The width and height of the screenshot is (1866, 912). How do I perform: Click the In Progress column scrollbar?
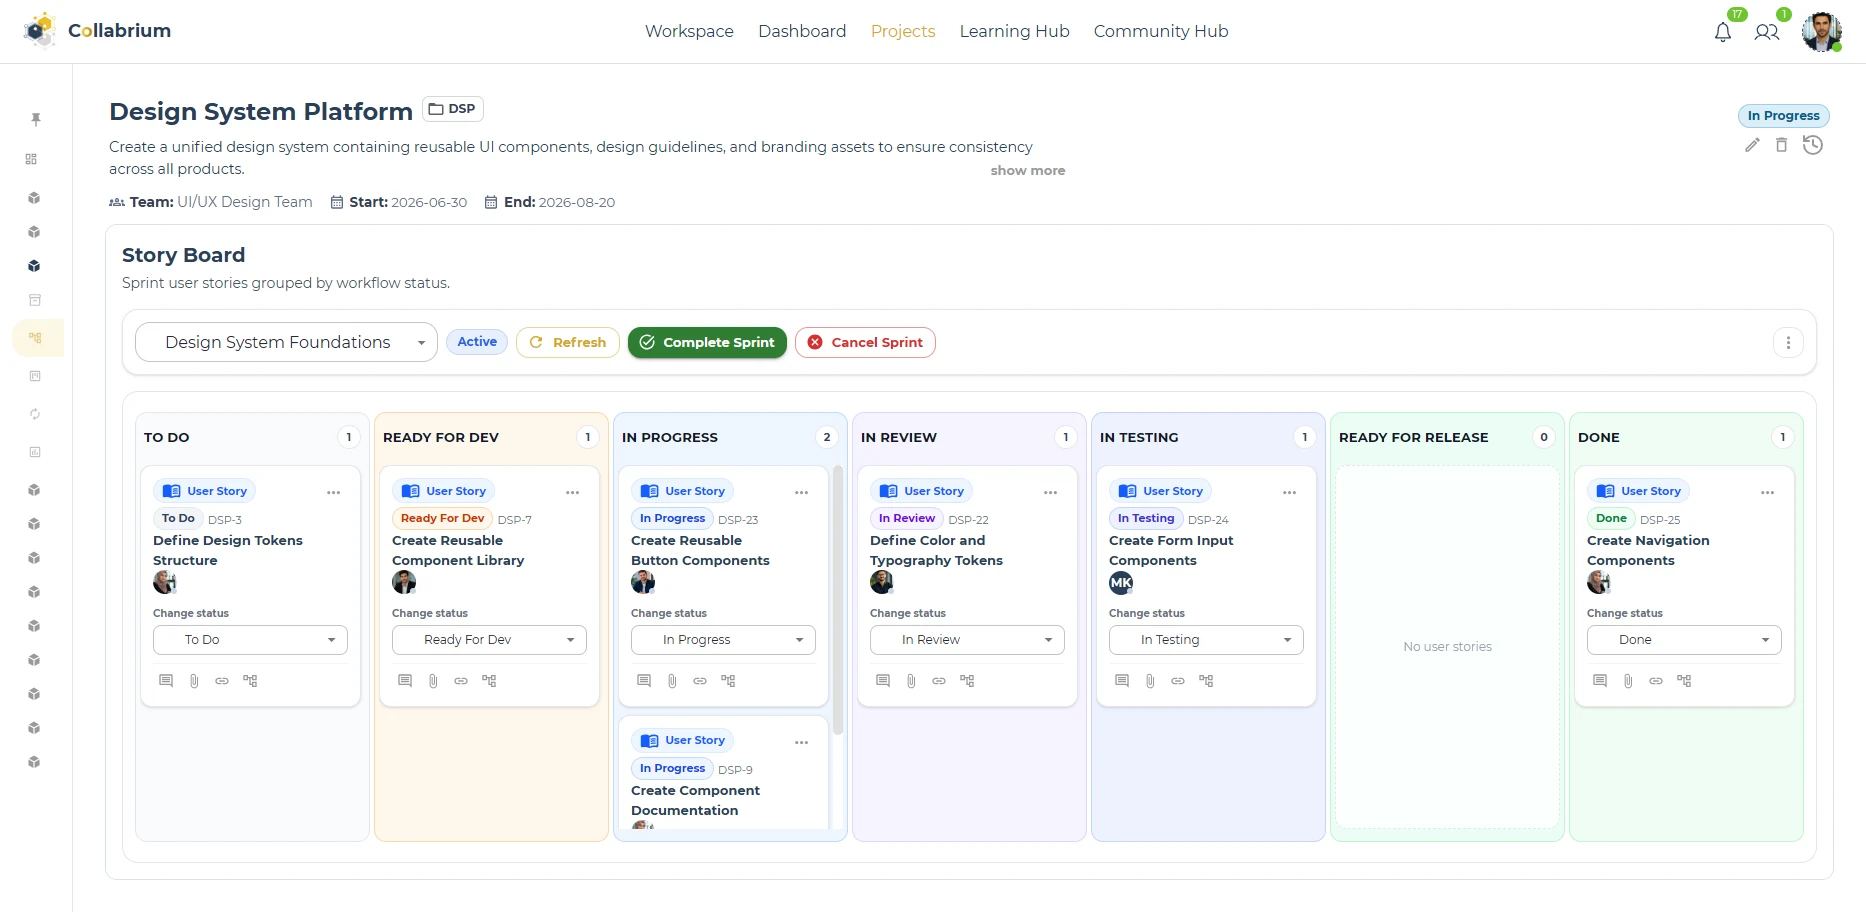(x=838, y=600)
